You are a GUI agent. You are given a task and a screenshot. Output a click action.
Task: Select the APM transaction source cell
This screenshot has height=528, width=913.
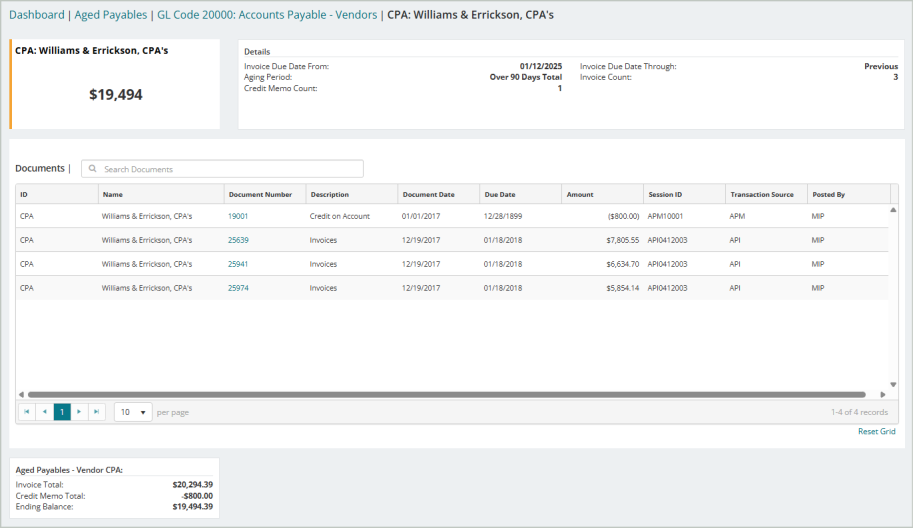[x=766, y=216]
